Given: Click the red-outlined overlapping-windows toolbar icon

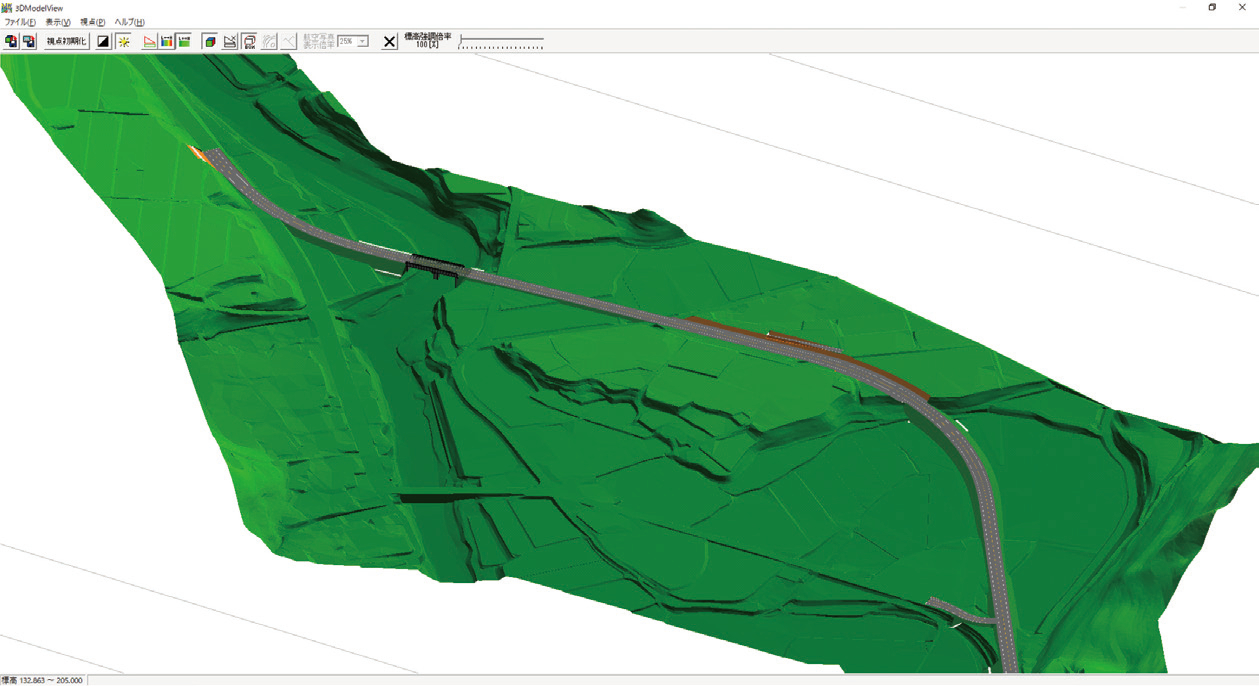Looking at the screenshot, I should (249, 42).
